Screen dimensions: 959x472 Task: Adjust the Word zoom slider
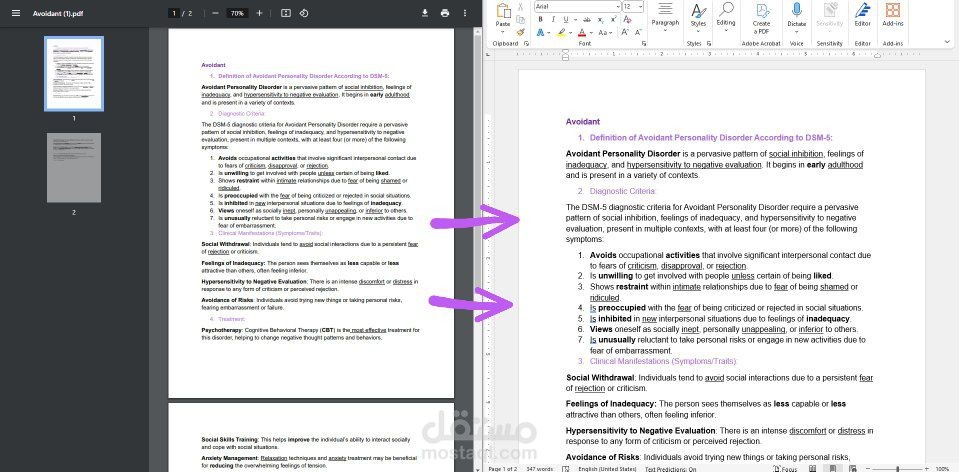[898, 469]
